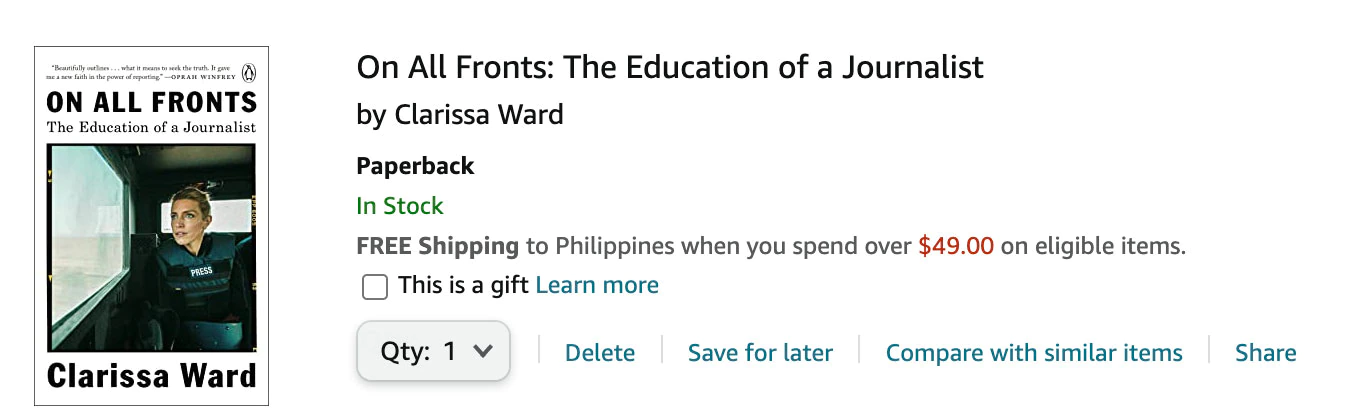The width and height of the screenshot is (1356, 412).
Task: Check the "This is a gift" checkbox
Action: pyautogui.click(x=375, y=287)
